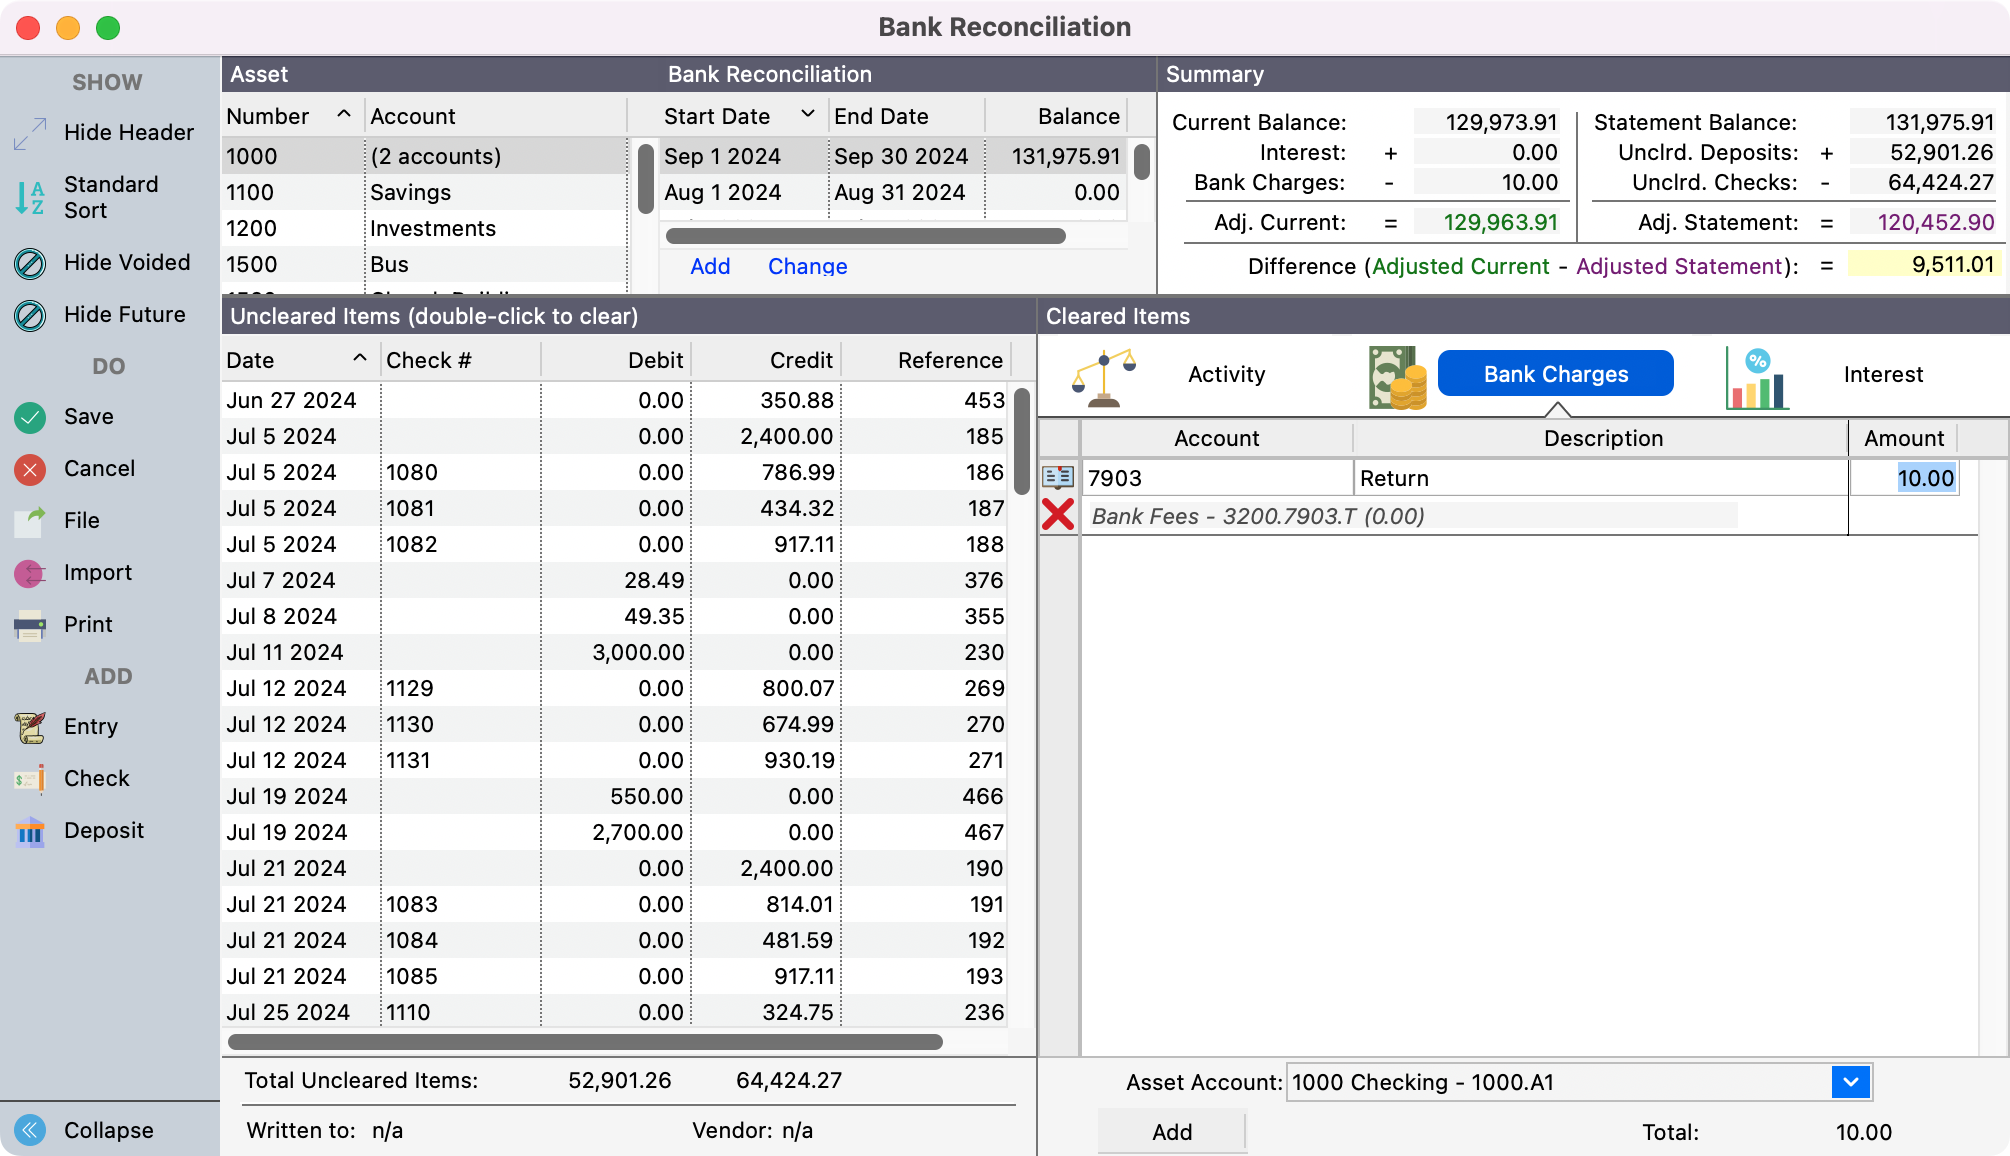Image resolution: width=2010 pixels, height=1156 pixels.
Task: Click Start Date column sort arrow
Action: click(x=808, y=115)
